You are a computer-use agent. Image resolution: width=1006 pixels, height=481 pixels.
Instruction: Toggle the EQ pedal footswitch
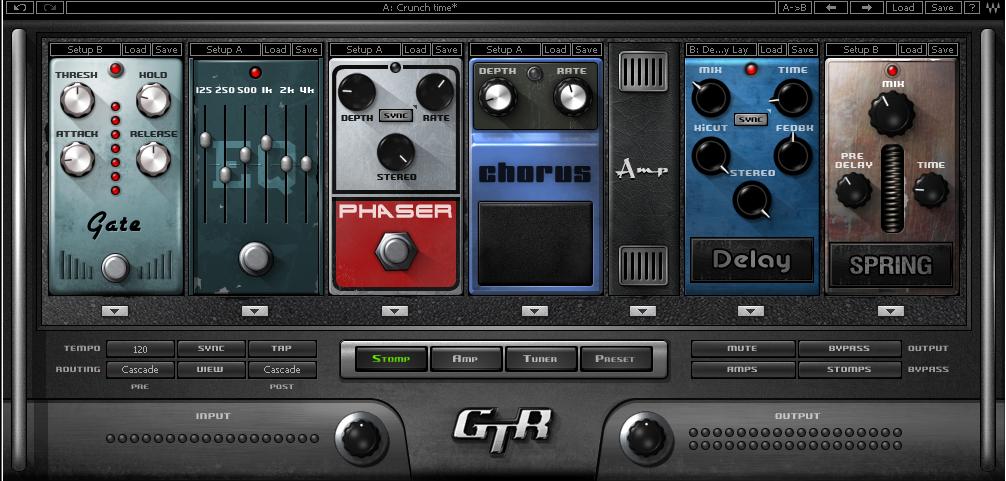pyautogui.click(x=256, y=258)
